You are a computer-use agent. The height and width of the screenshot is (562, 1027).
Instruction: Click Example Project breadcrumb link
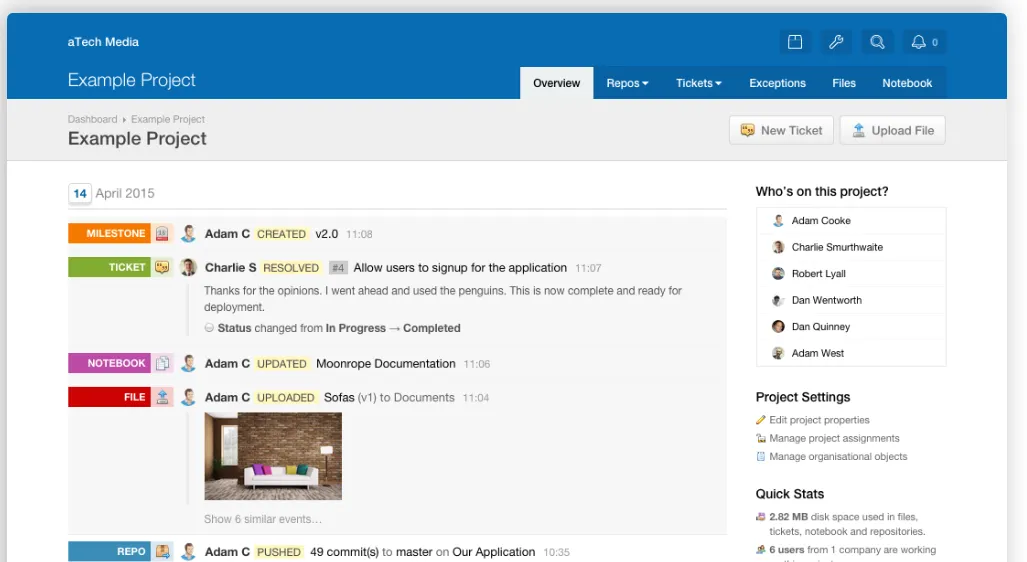168,119
